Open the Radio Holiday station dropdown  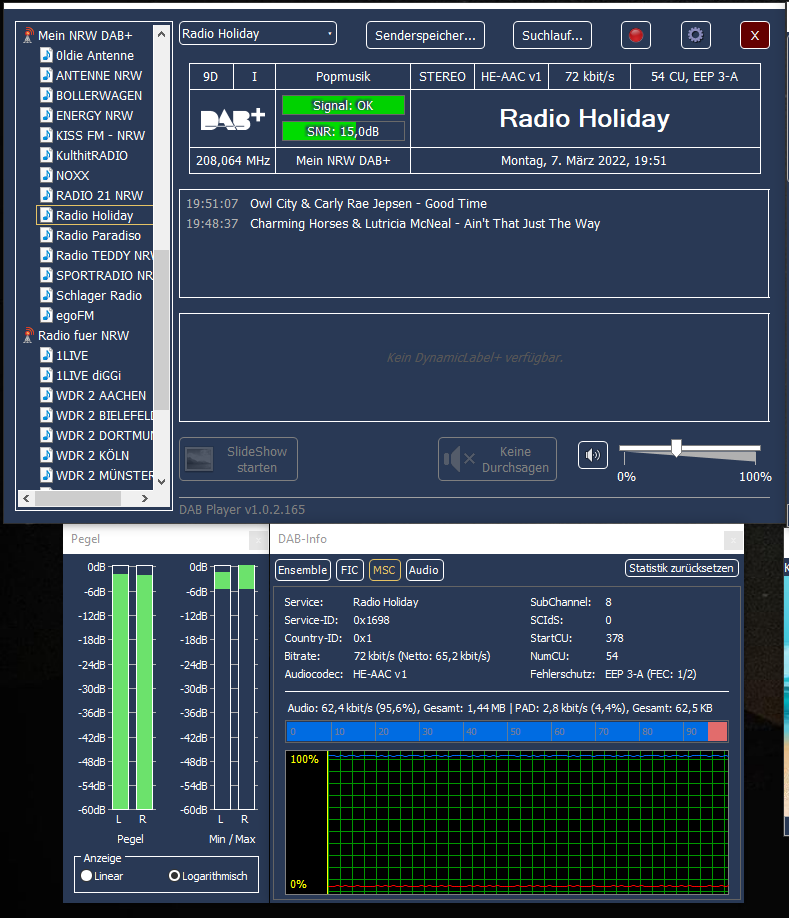(x=258, y=34)
